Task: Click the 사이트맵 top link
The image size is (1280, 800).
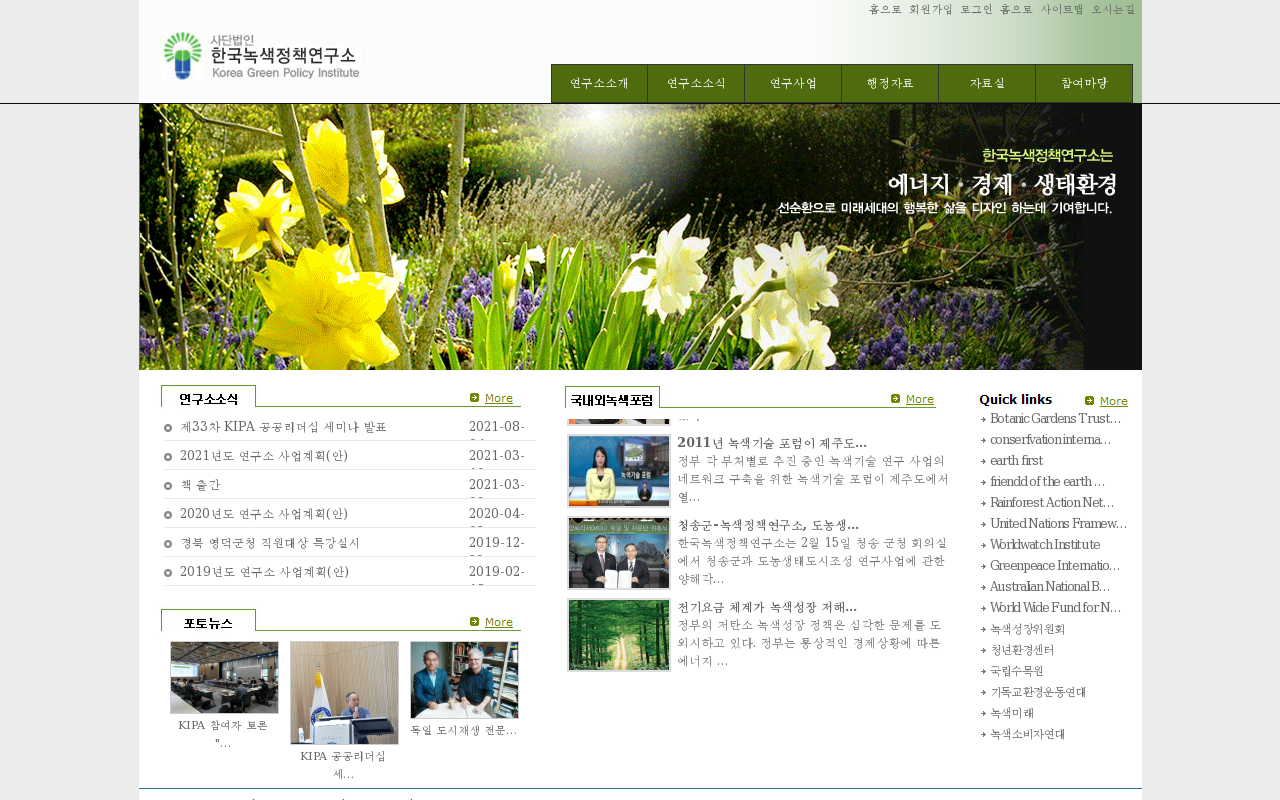Action: [1061, 9]
